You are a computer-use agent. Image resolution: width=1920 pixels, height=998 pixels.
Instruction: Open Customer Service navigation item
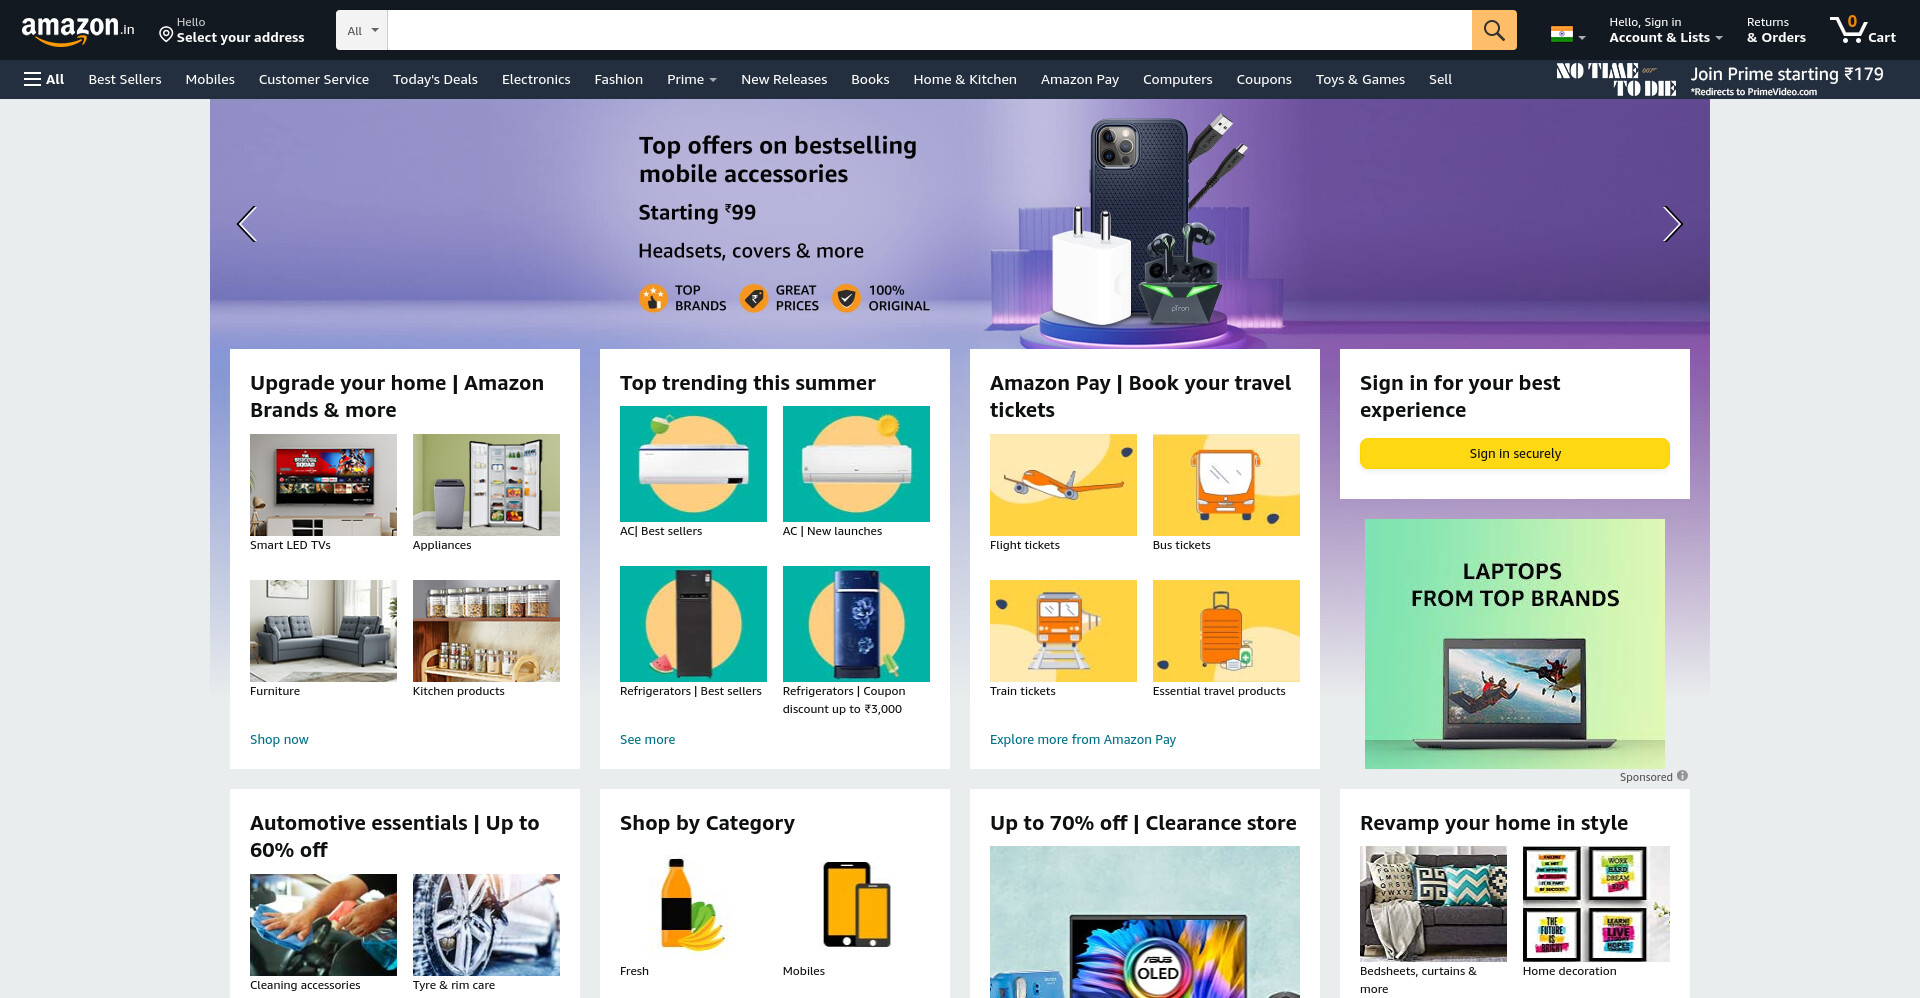click(314, 79)
